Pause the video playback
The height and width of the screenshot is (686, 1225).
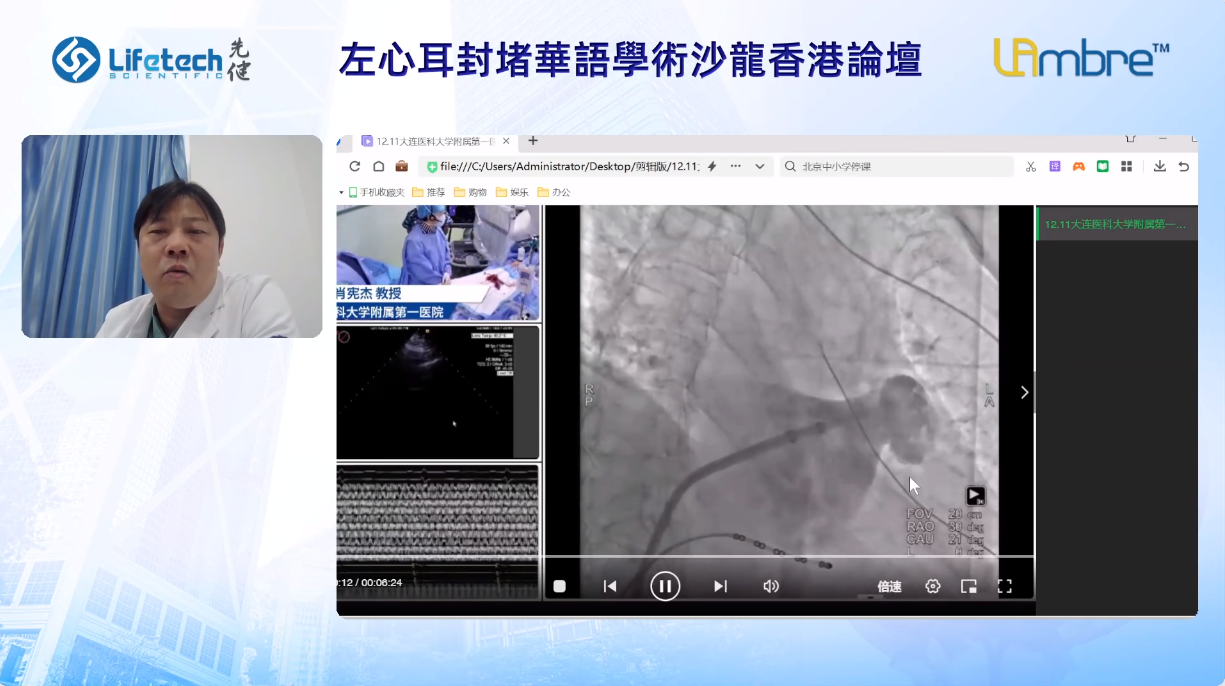pyautogui.click(x=665, y=586)
